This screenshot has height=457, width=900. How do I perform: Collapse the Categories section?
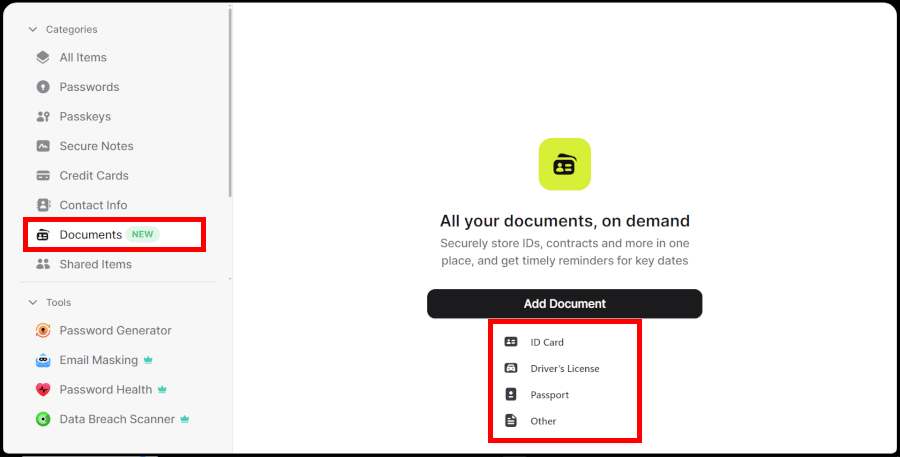(x=33, y=30)
